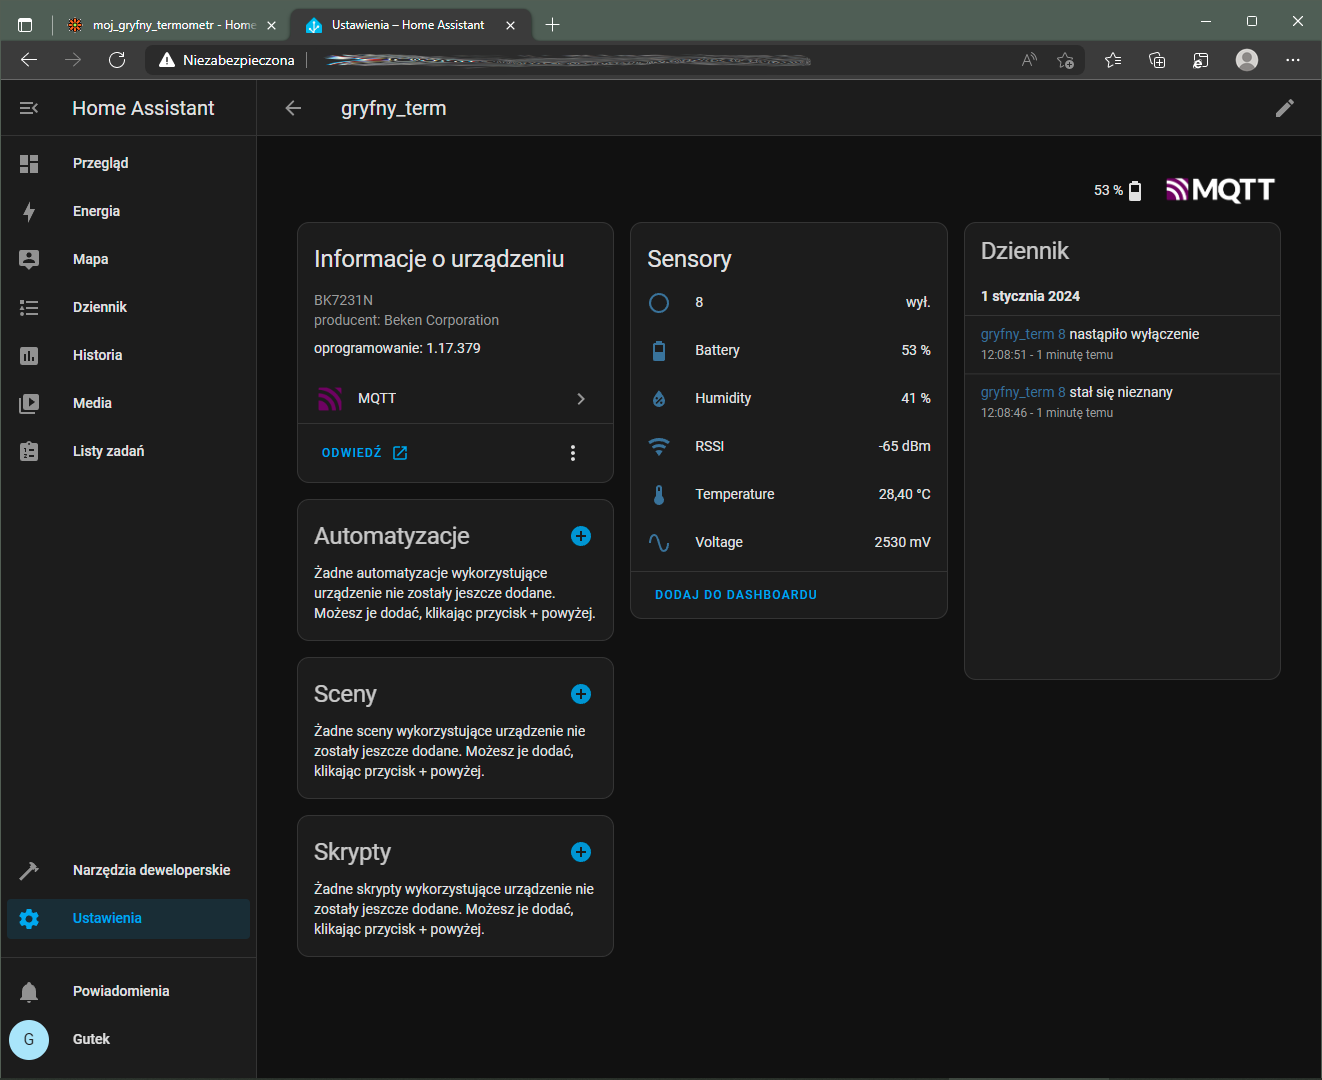Image resolution: width=1322 pixels, height=1080 pixels.
Task: Click the 28,40 °C temperature value
Action: point(905,494)
